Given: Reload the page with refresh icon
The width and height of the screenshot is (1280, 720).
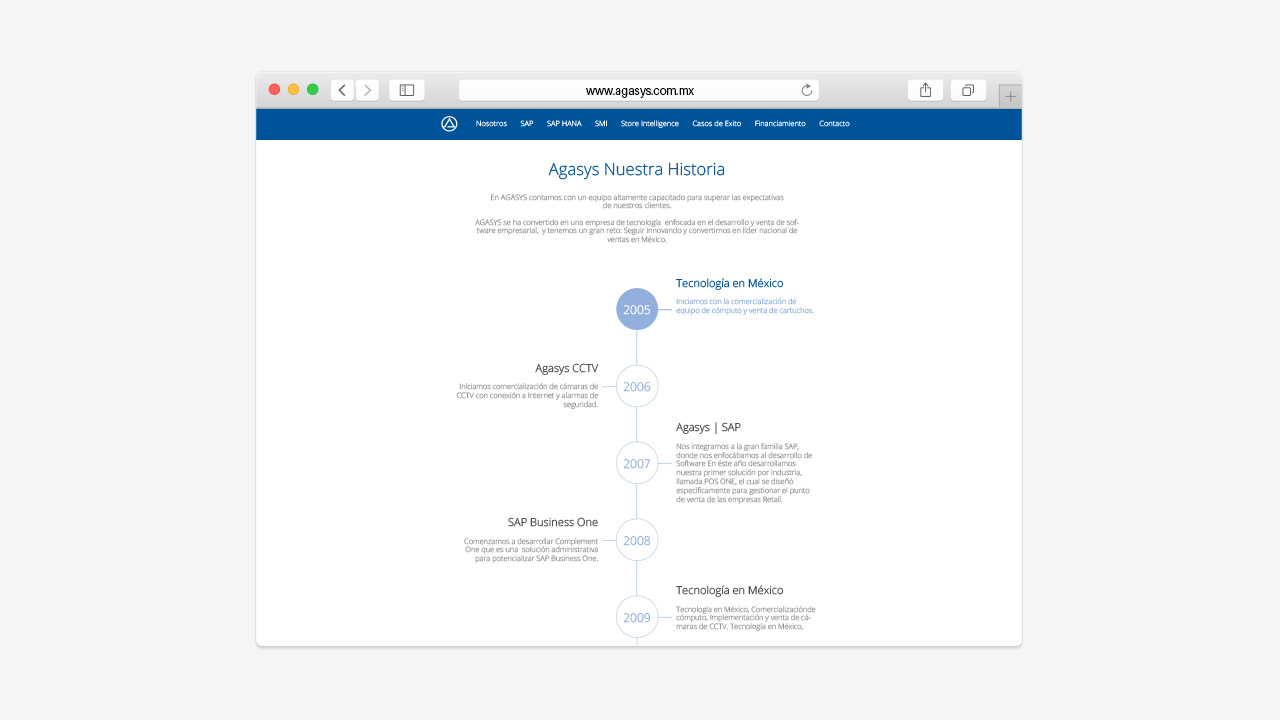Looking at the screenshot, I should [807, 90].
